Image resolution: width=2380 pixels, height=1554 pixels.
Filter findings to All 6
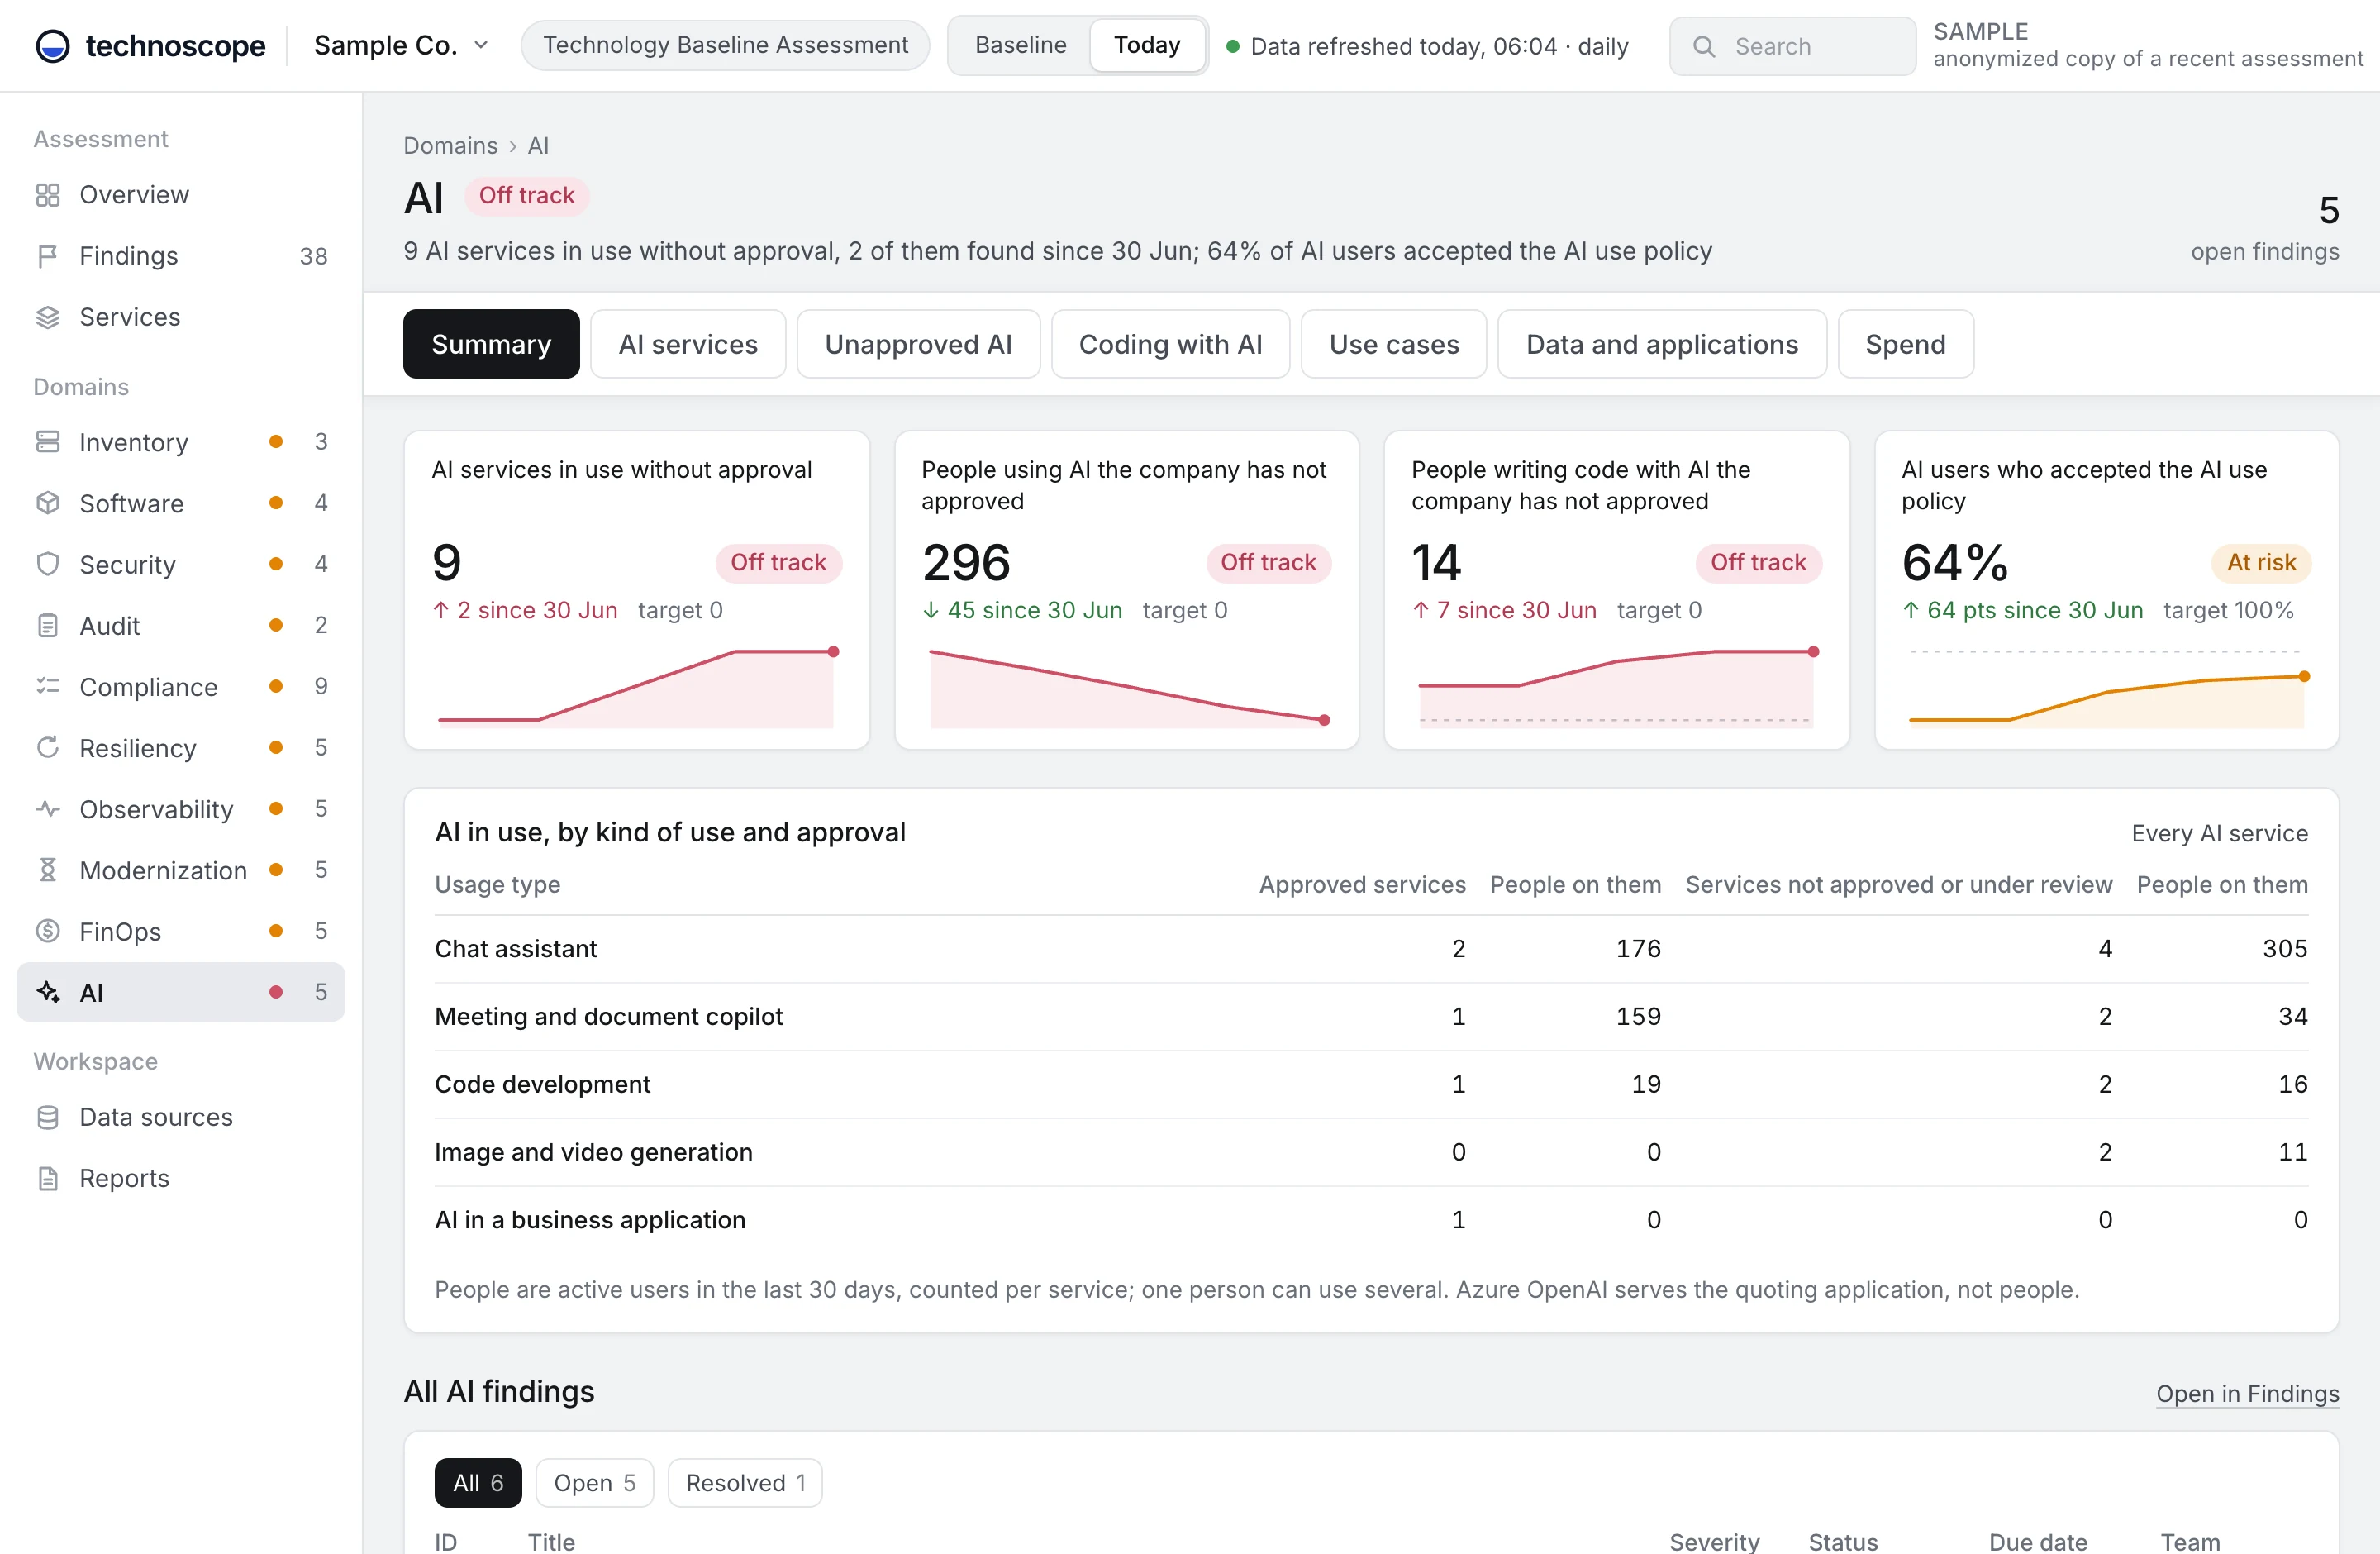[478, 1483]
